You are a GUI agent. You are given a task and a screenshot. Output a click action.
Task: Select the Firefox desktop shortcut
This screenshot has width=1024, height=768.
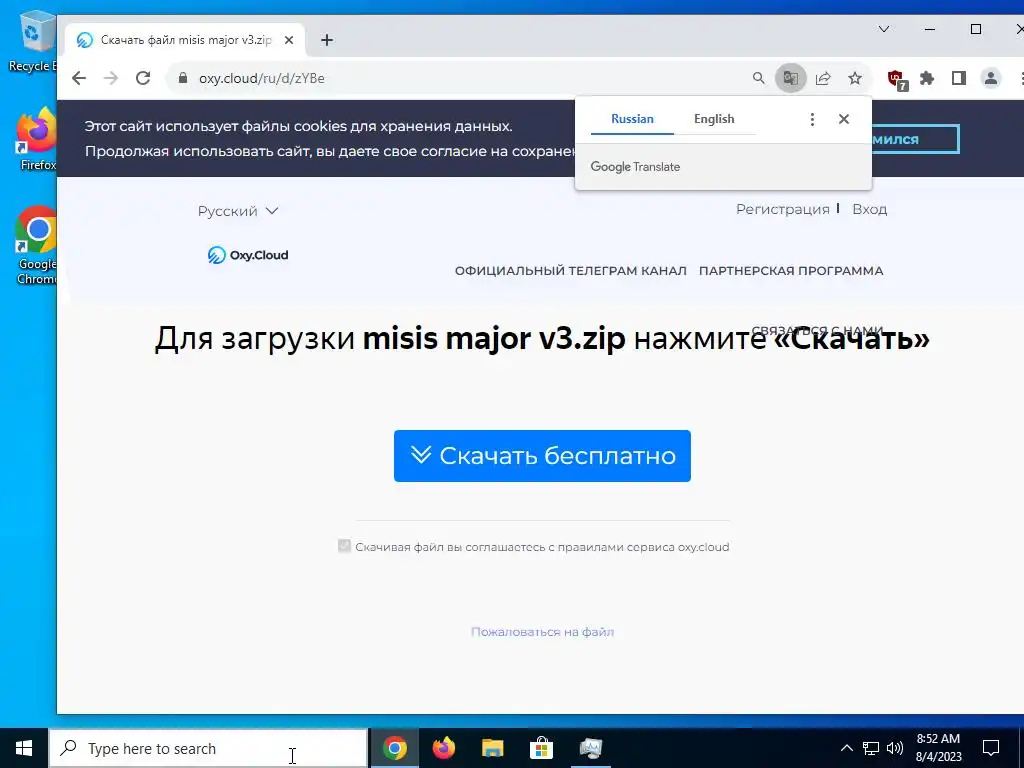pyautogui.click(x=36, y=140)
